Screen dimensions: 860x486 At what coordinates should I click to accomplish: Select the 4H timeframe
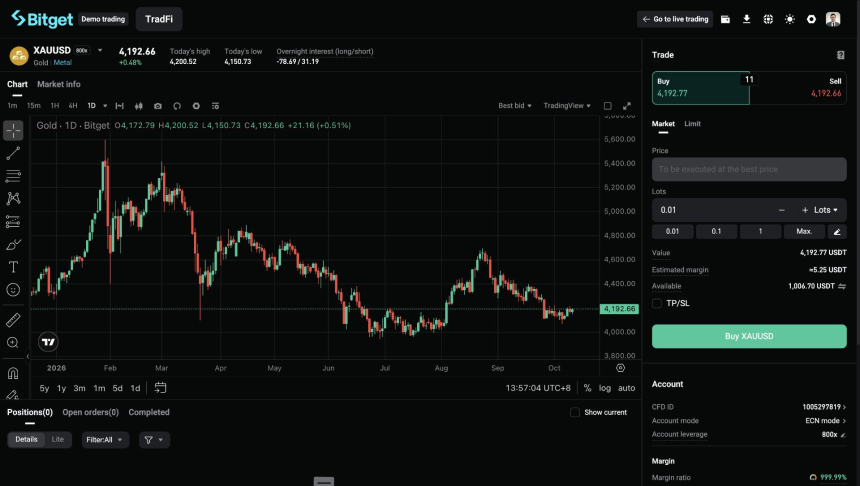coord(73,106)
